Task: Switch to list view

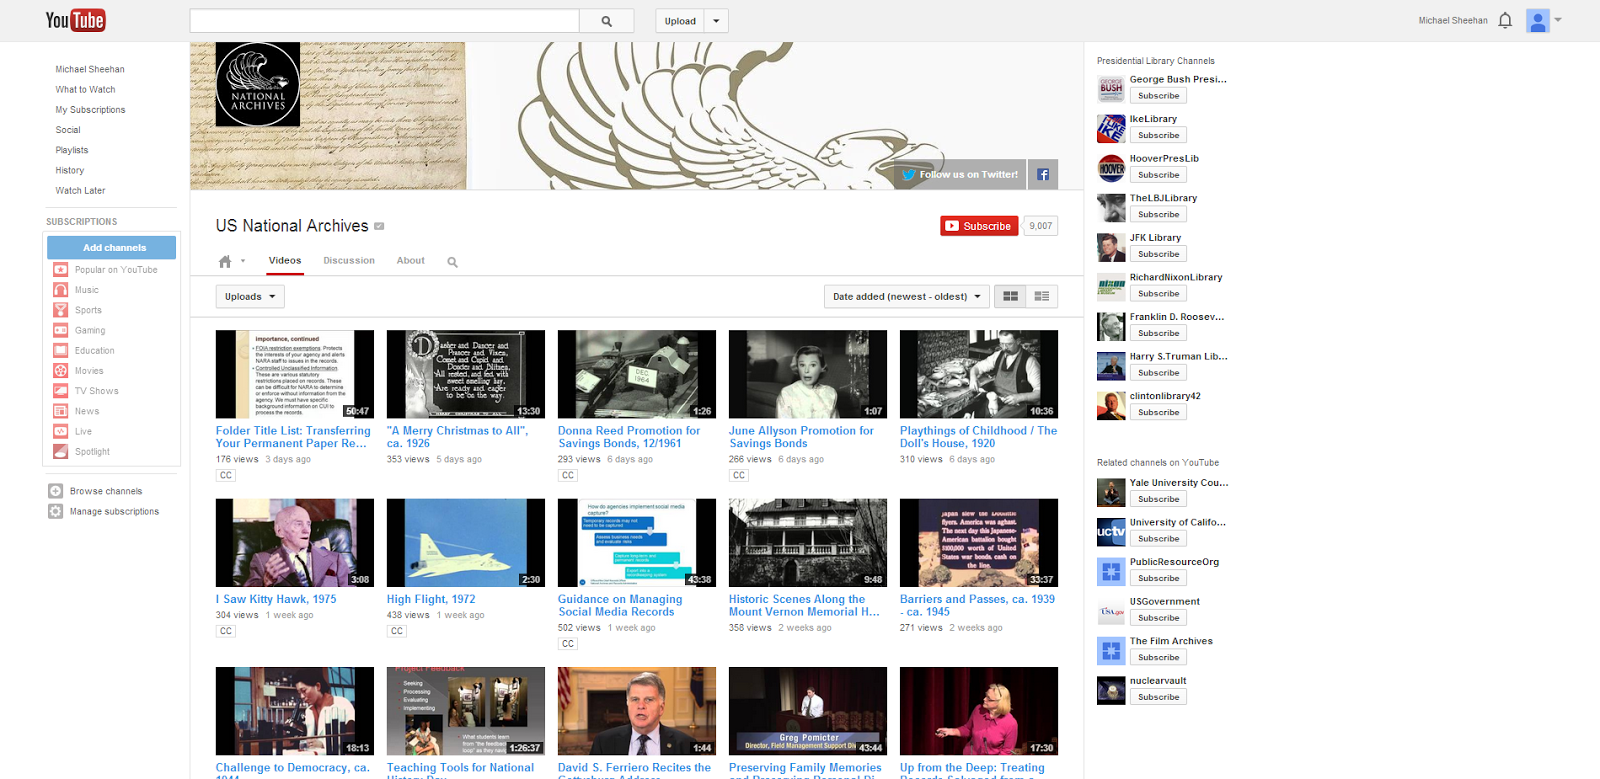Action: tap(1042, 296)
